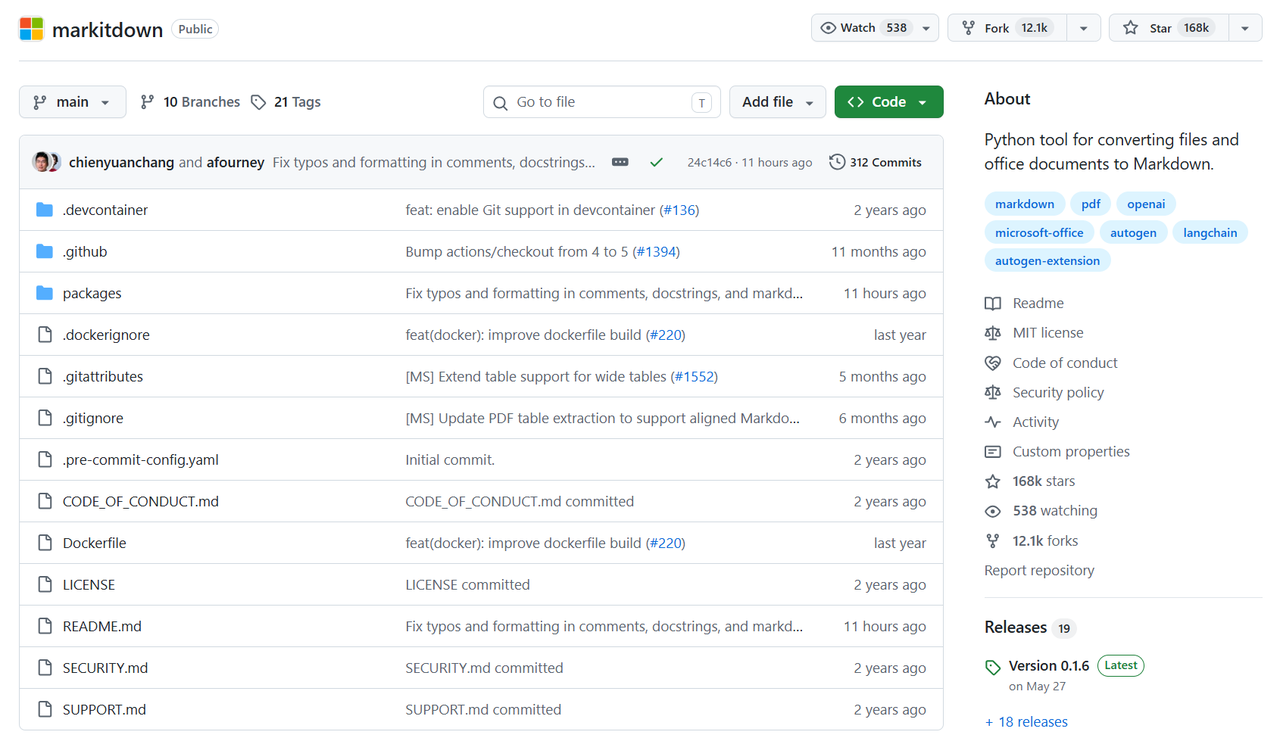Screen dimensions: 1280x738
Task: Open the "Initial commit." commit message
Action: click(x=450, y=460)
